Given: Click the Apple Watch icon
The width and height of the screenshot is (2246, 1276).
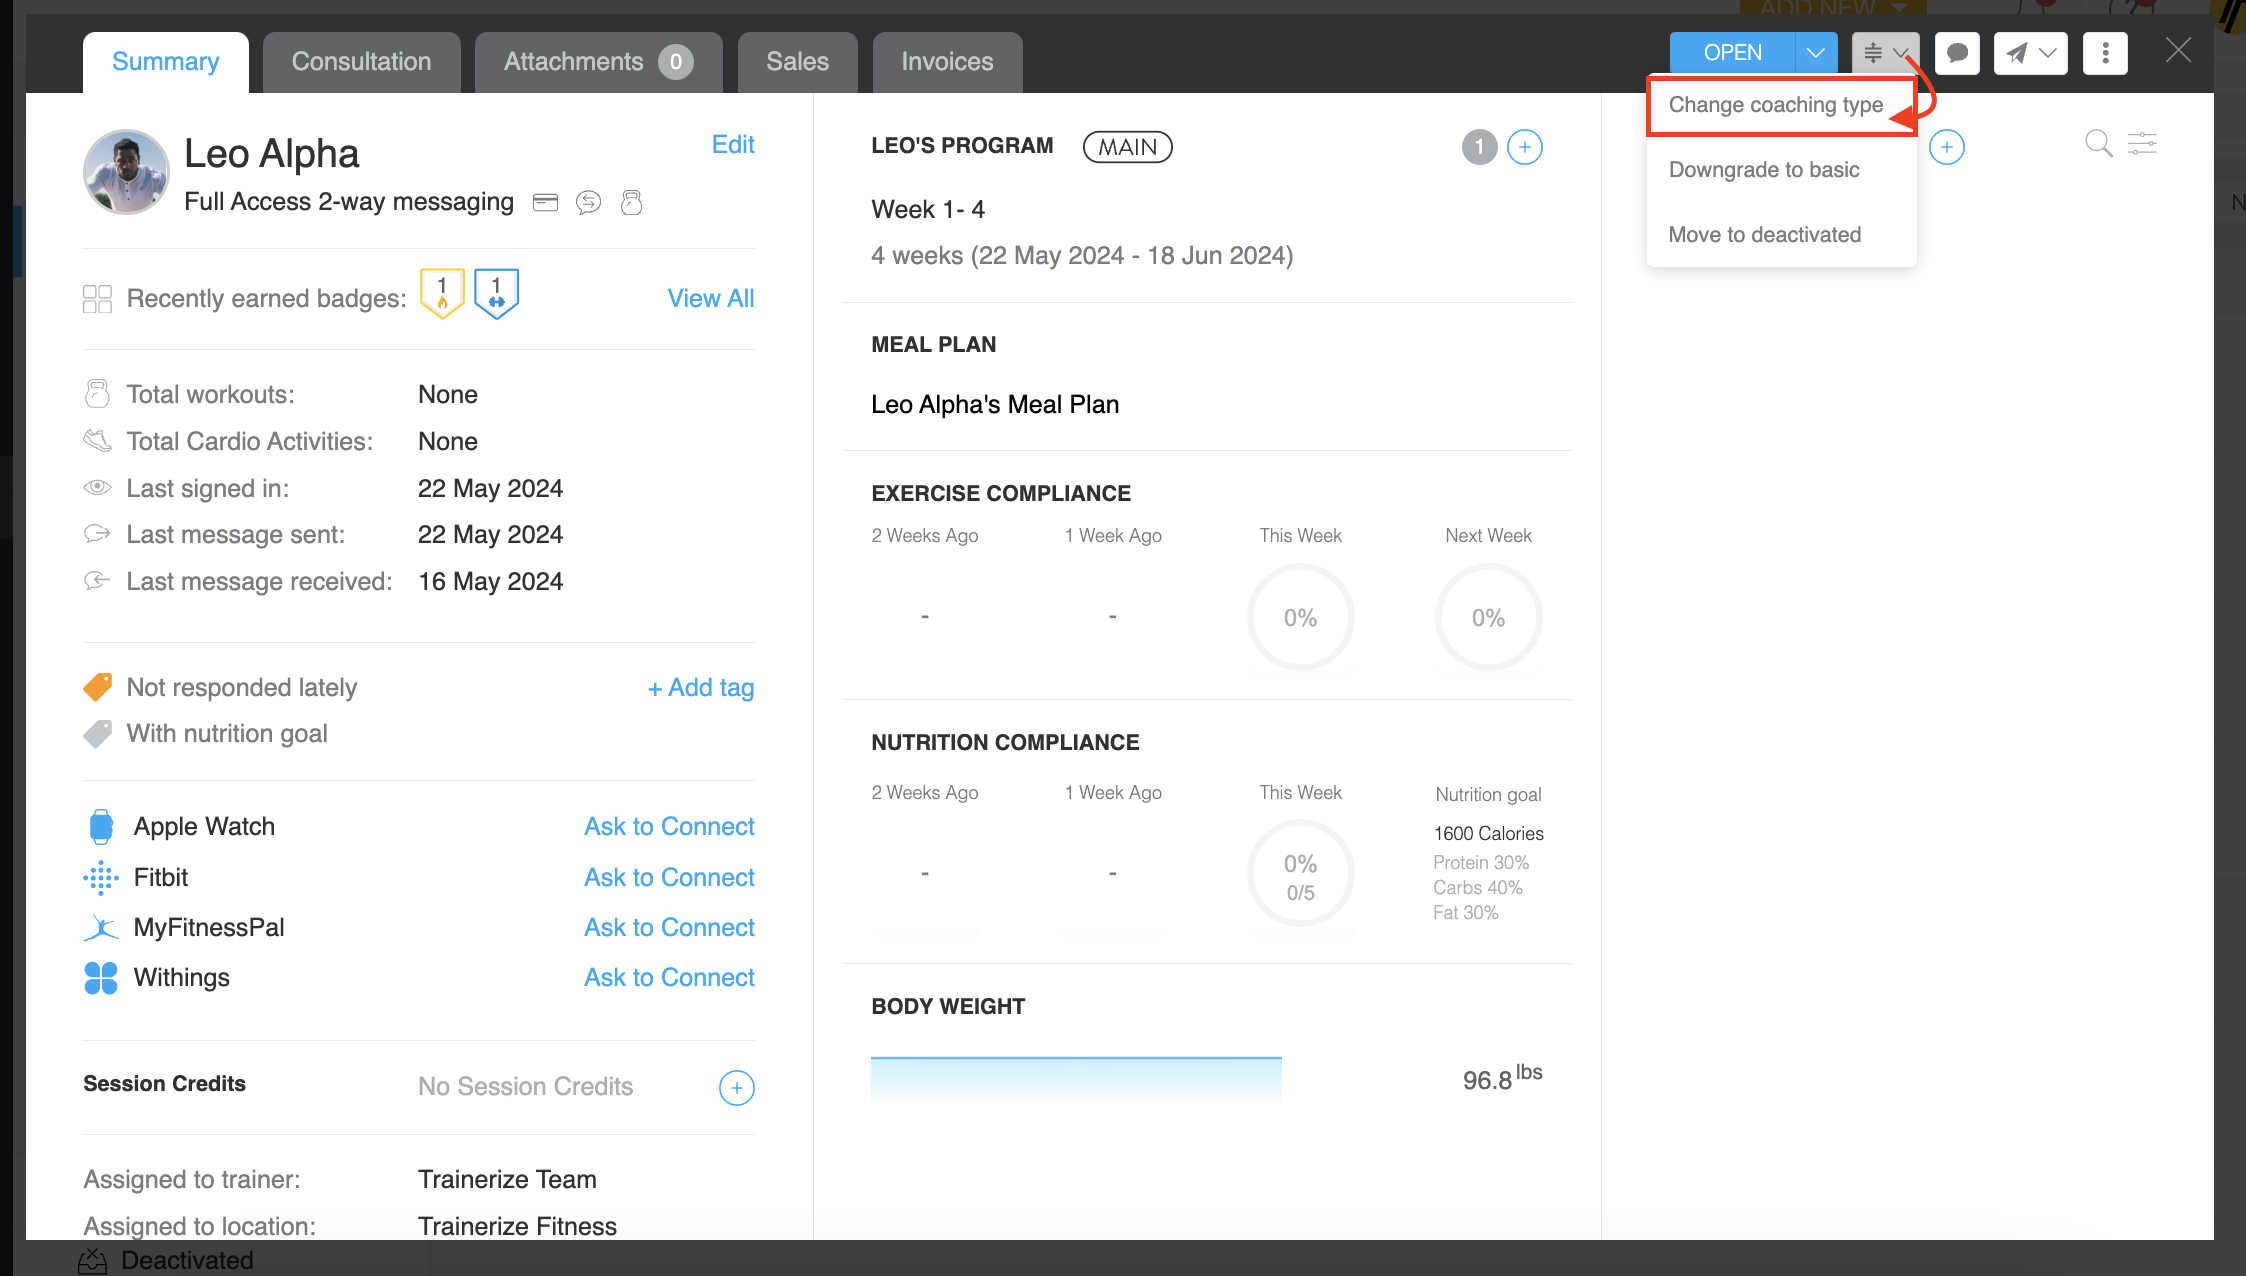Looking at the screenshot, I should (101, 827).
